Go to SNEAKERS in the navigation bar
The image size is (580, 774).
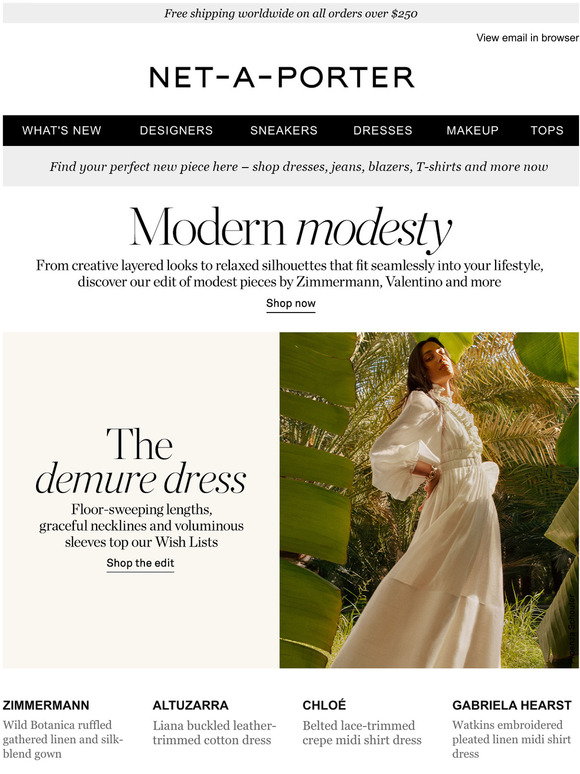[x=284, y=130]
